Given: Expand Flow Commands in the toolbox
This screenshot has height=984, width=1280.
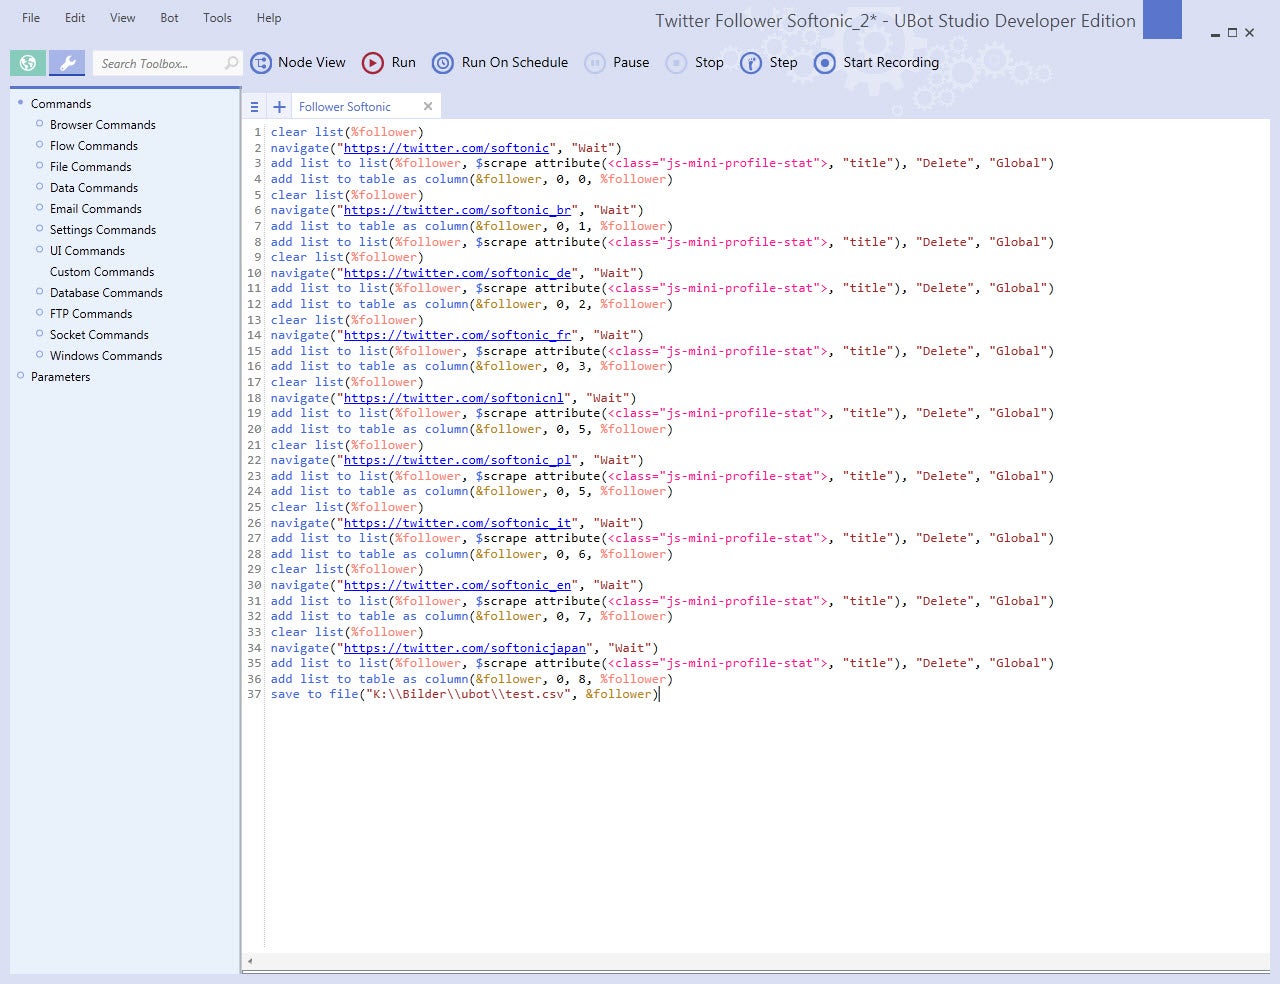Looking at the screenshot, I should tap(93, 145).
